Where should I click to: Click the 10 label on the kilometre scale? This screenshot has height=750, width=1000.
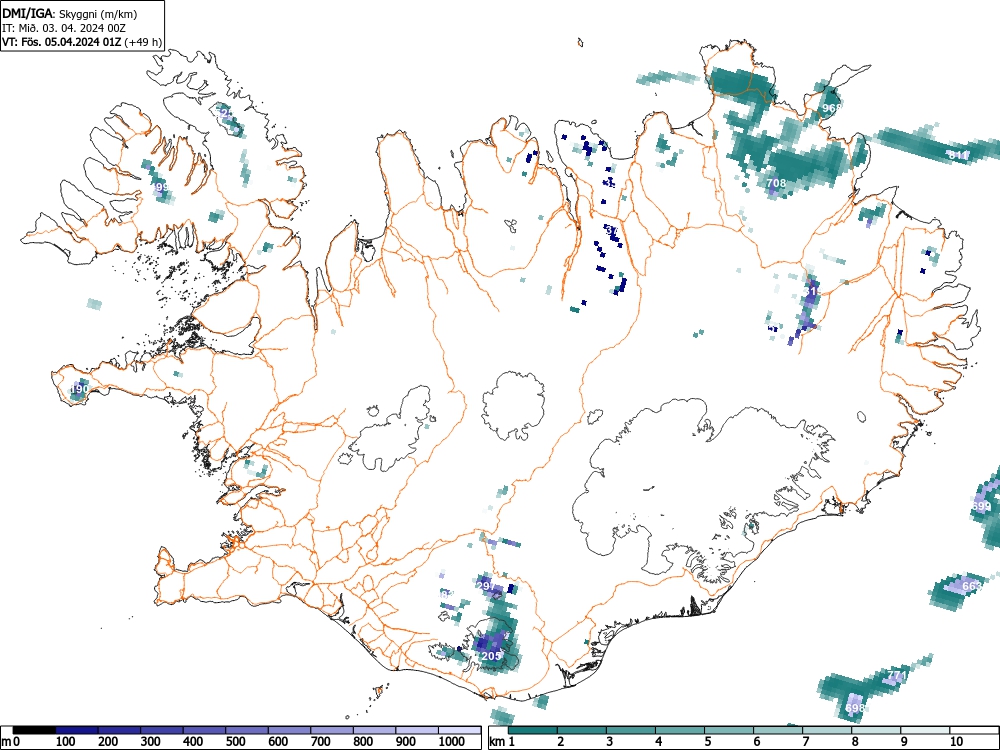(956, 742)
